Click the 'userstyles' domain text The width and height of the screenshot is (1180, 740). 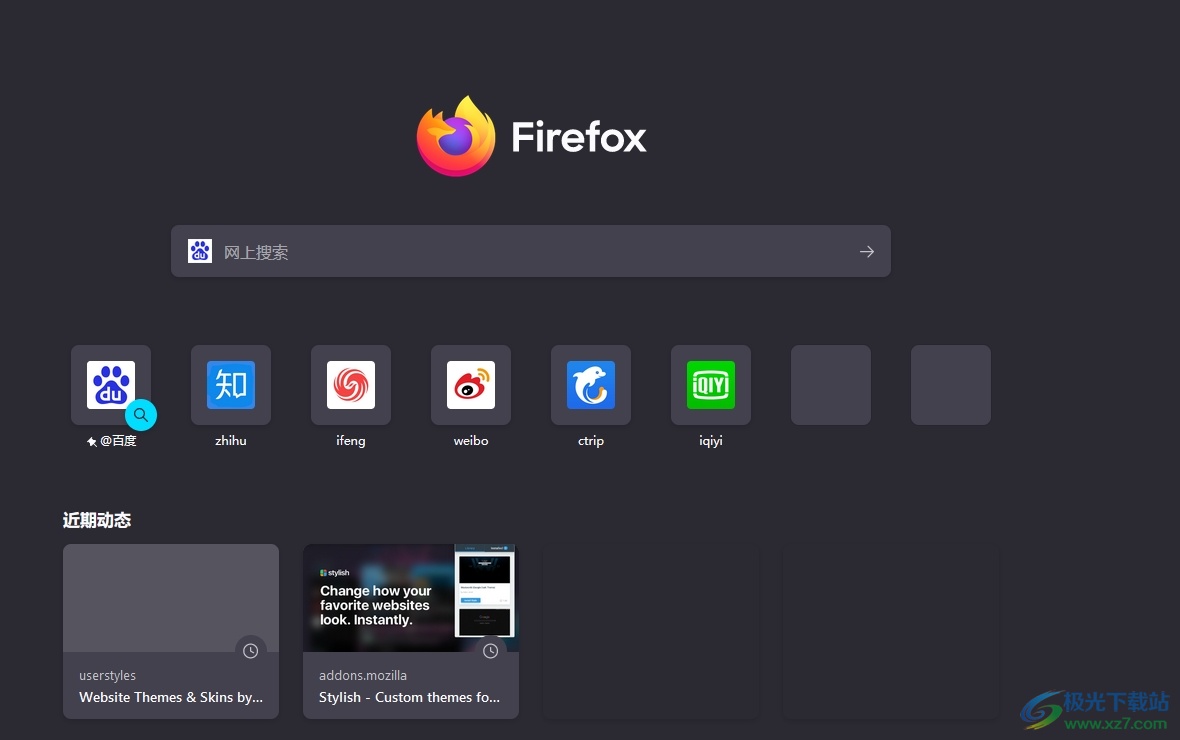pyautogui.click(x=108, y=676)
